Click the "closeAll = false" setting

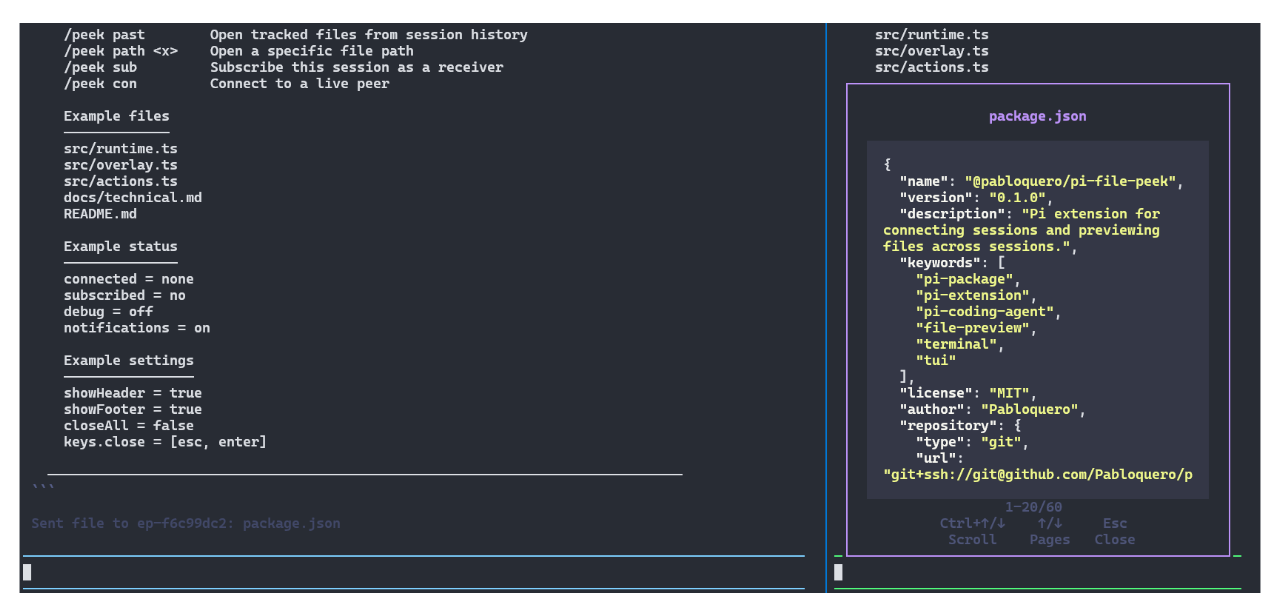coord(129,425)
